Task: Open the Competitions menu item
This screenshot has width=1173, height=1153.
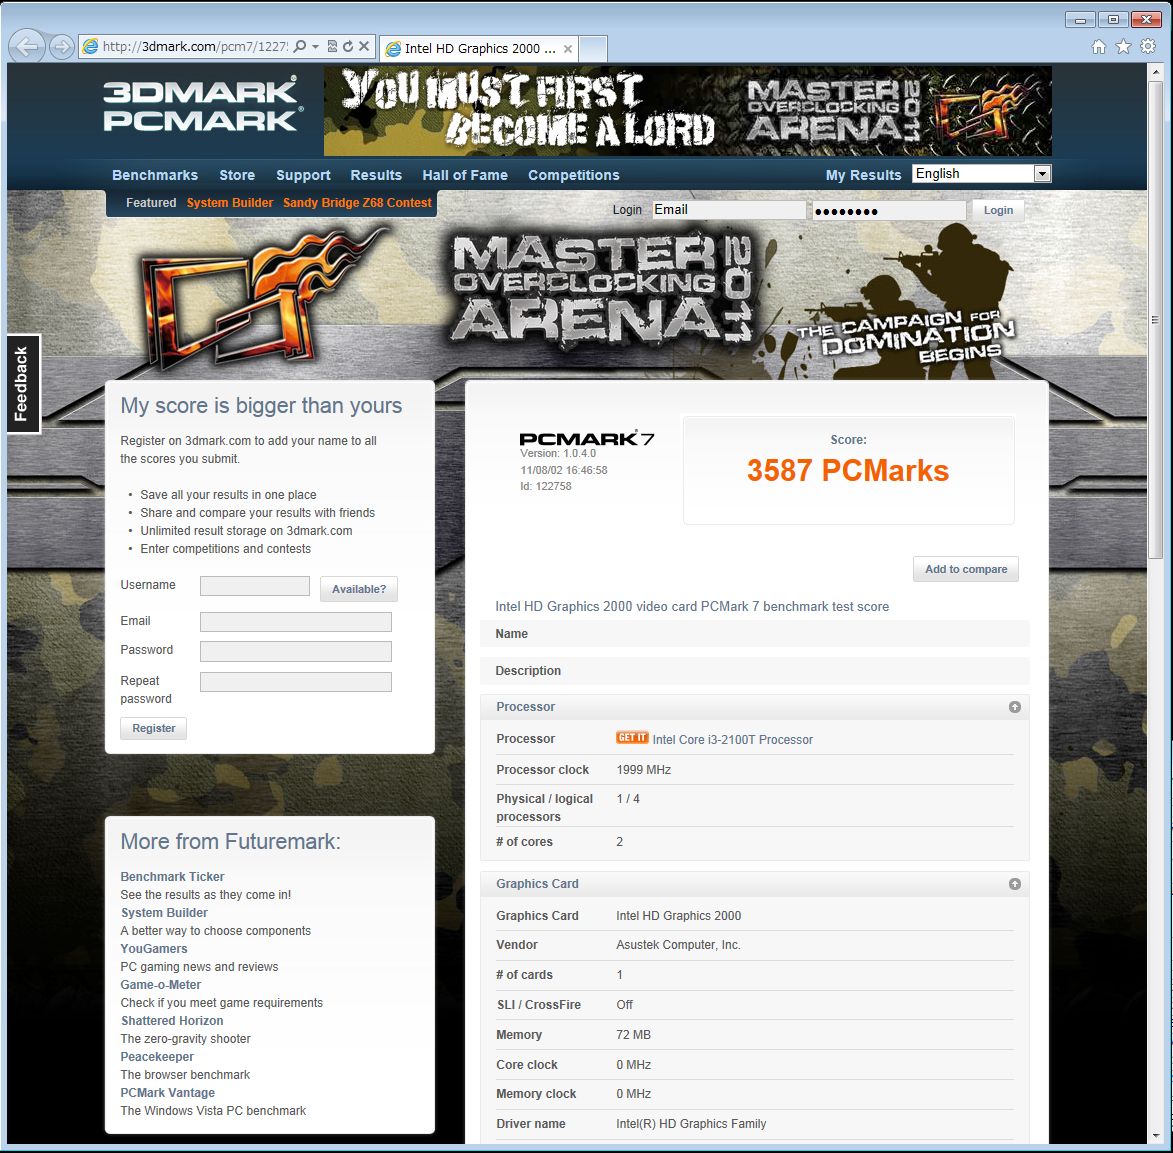Action: (574, 175)
